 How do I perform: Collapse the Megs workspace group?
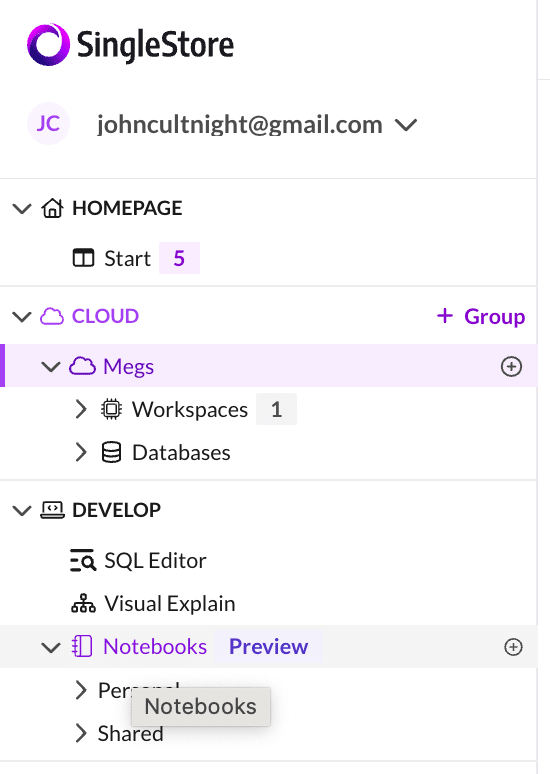50,367
